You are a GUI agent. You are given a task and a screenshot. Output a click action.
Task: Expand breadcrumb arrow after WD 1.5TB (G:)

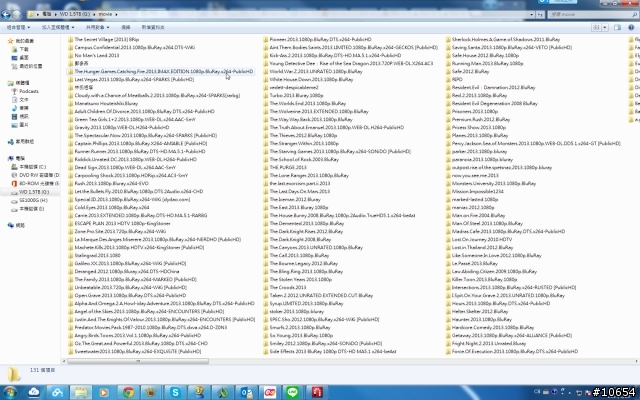[x=94, y=14]
